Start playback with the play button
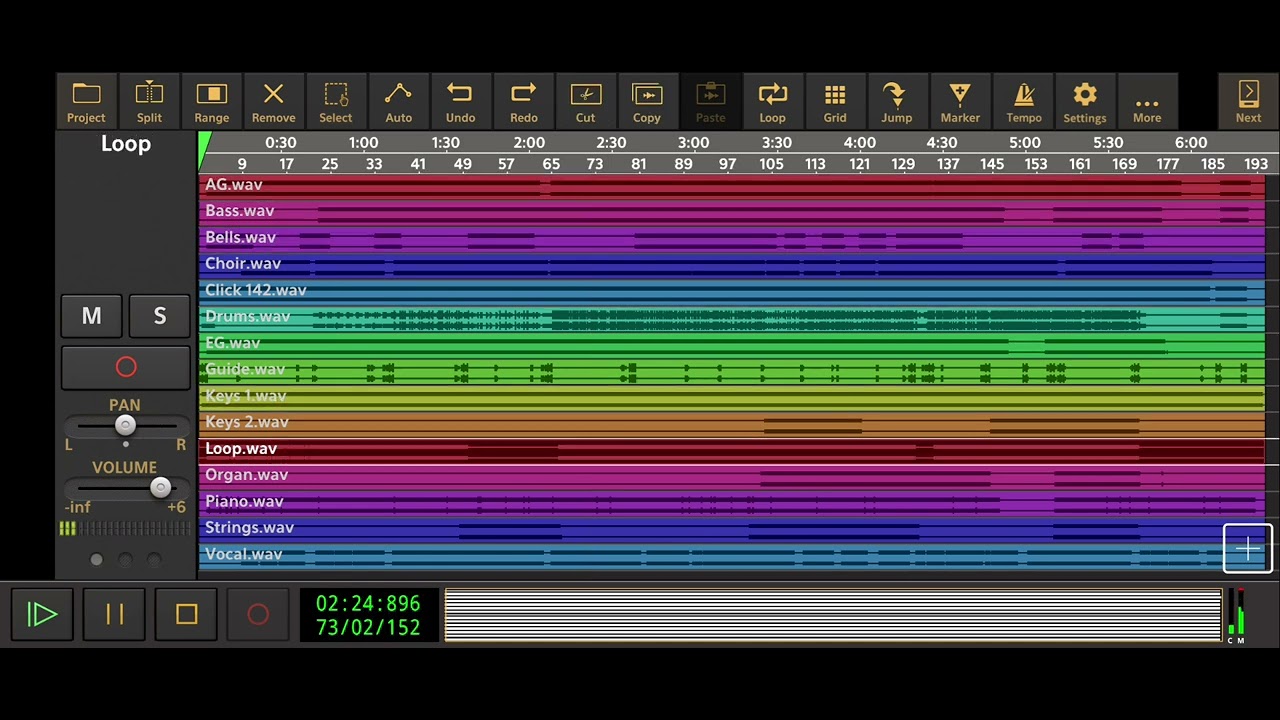This screenshot has height=720, width=1280. point(42,614)
